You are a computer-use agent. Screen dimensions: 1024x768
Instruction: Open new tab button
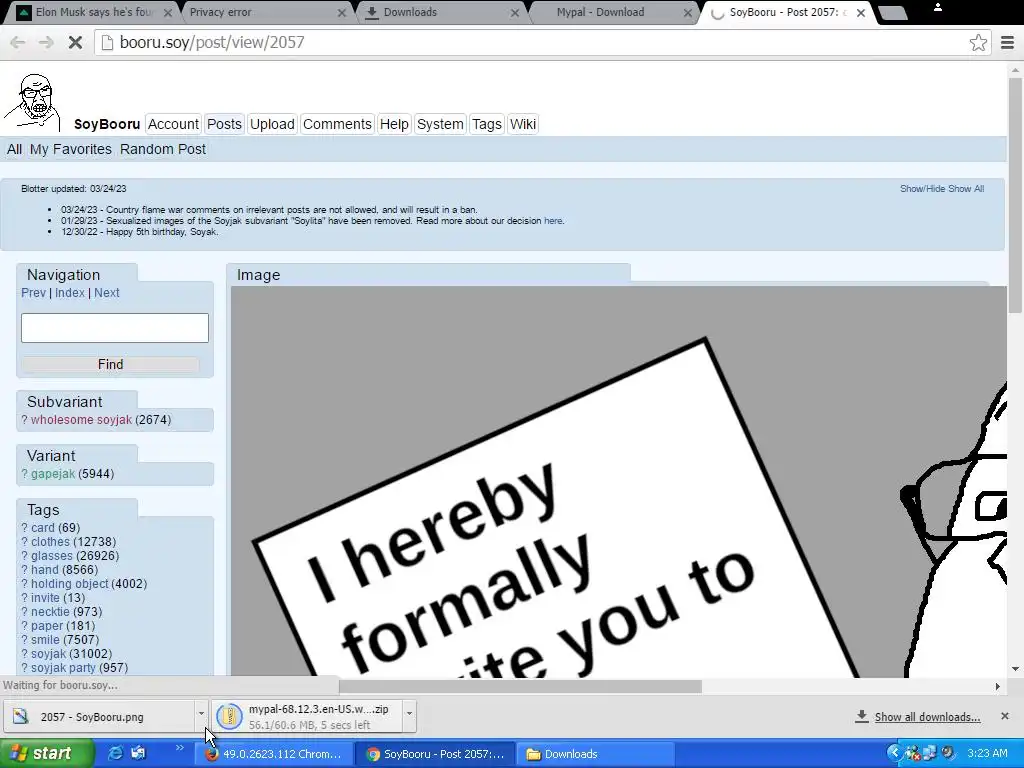click(892, 12)
